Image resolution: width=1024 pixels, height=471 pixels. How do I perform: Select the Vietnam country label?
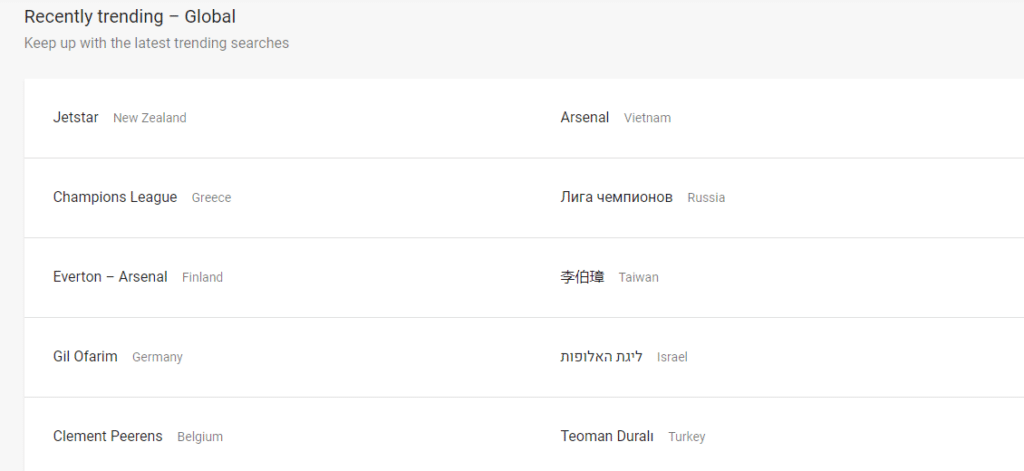click(647, 118)
